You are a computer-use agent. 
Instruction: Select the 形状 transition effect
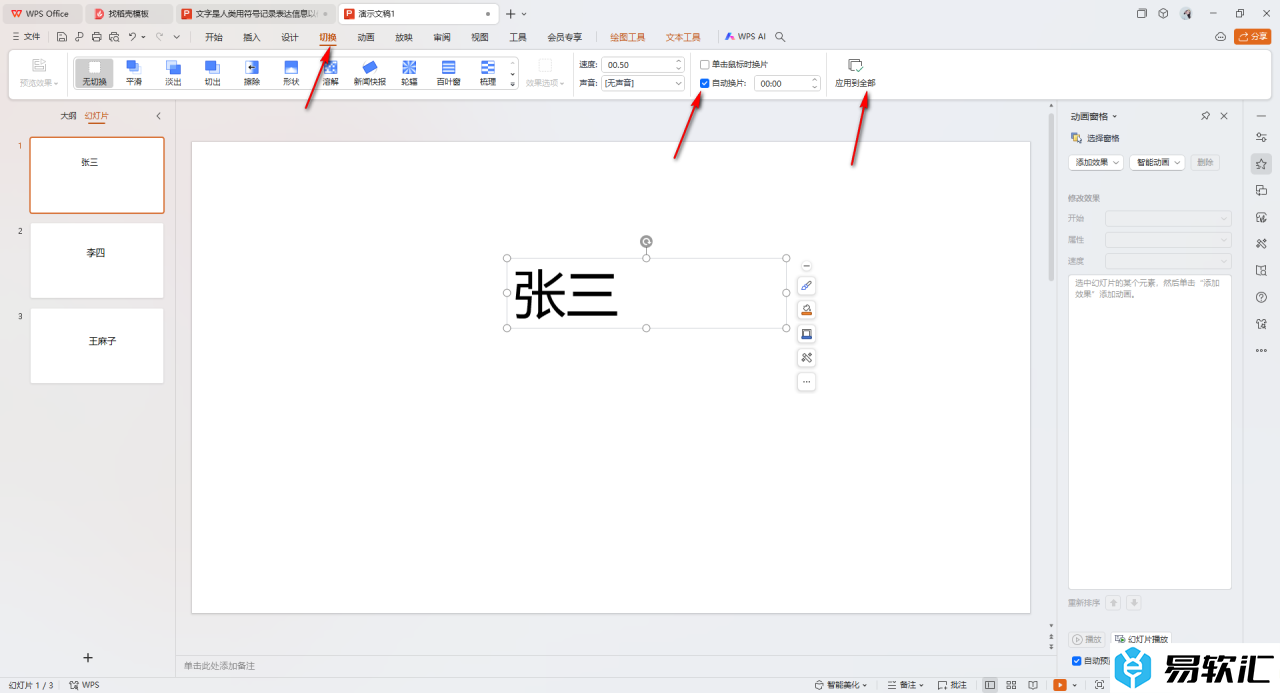pyautogui.click(x=291, y=73)
